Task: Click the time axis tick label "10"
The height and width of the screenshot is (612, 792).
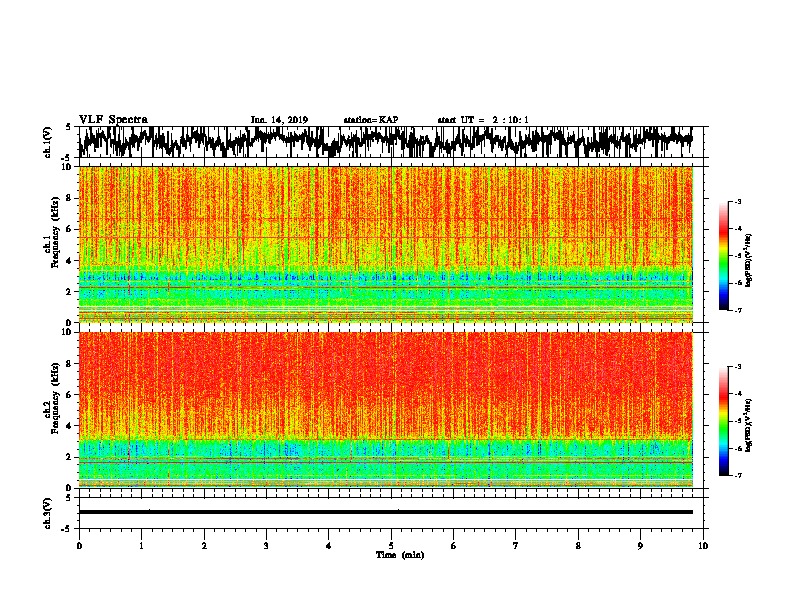Action: pyautogui.click(x=703, y=546)
